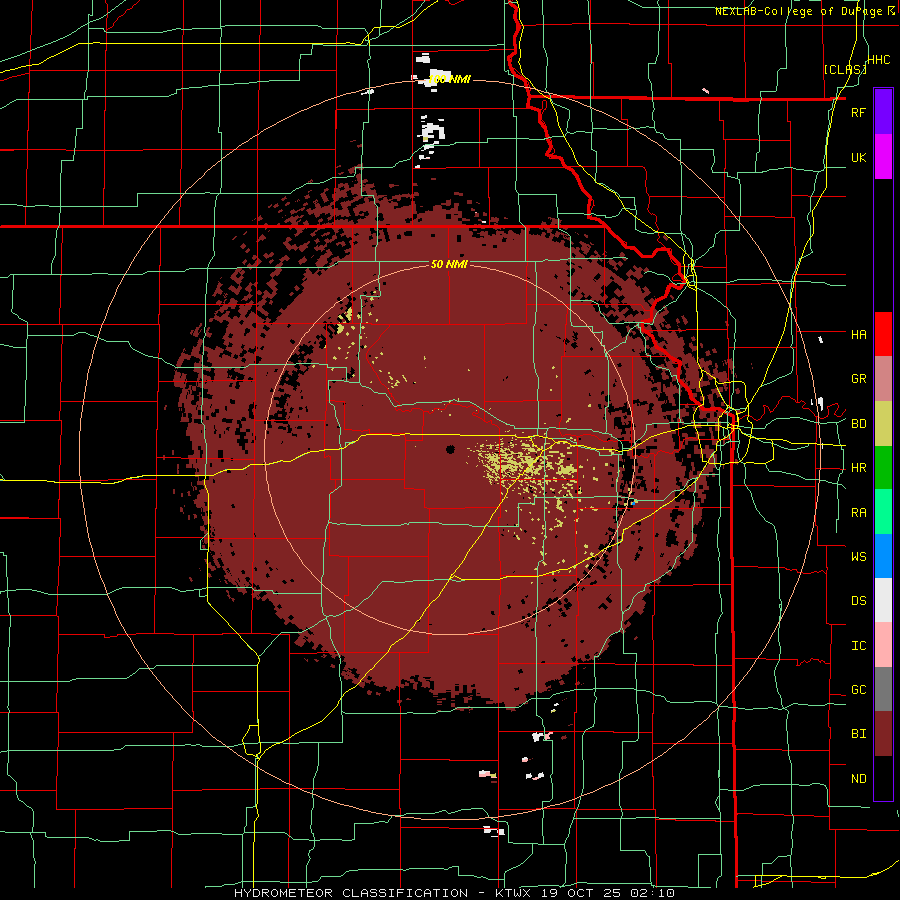Pick the HR dark green legend swatch
This screenshot has height=900, width=900.
[883, 468]
